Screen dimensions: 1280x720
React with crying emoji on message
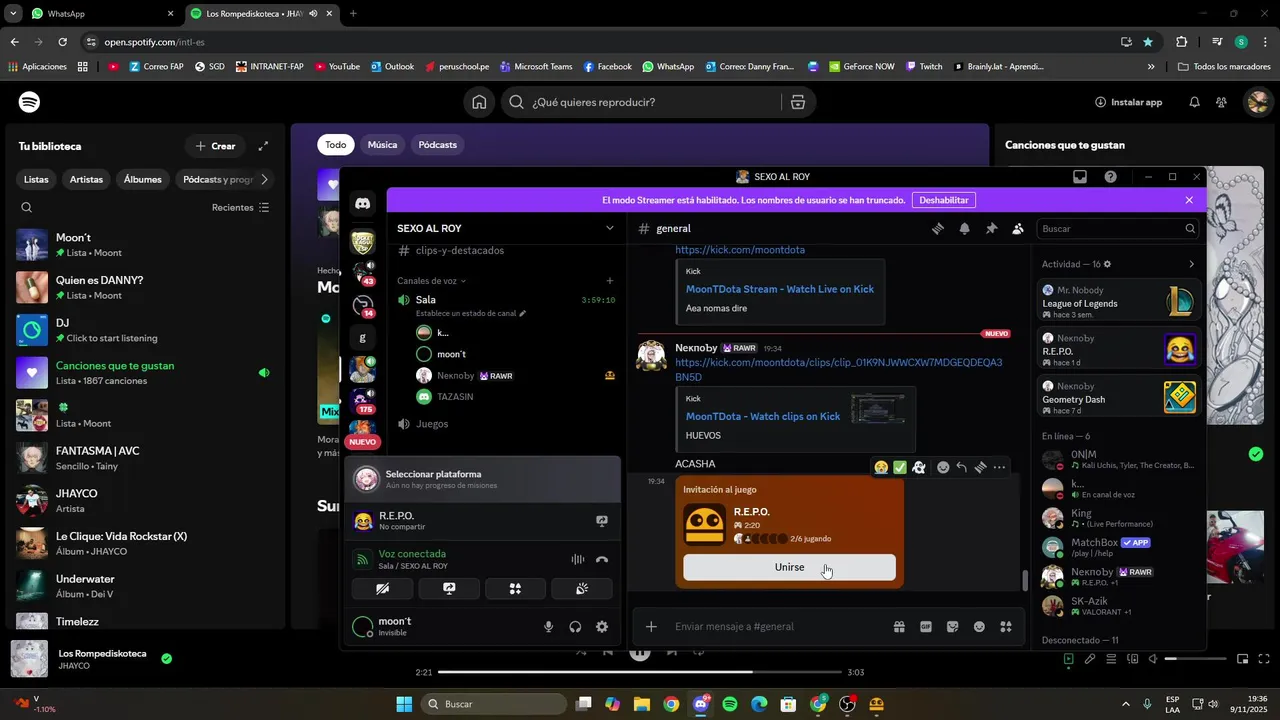coord(881,467)
